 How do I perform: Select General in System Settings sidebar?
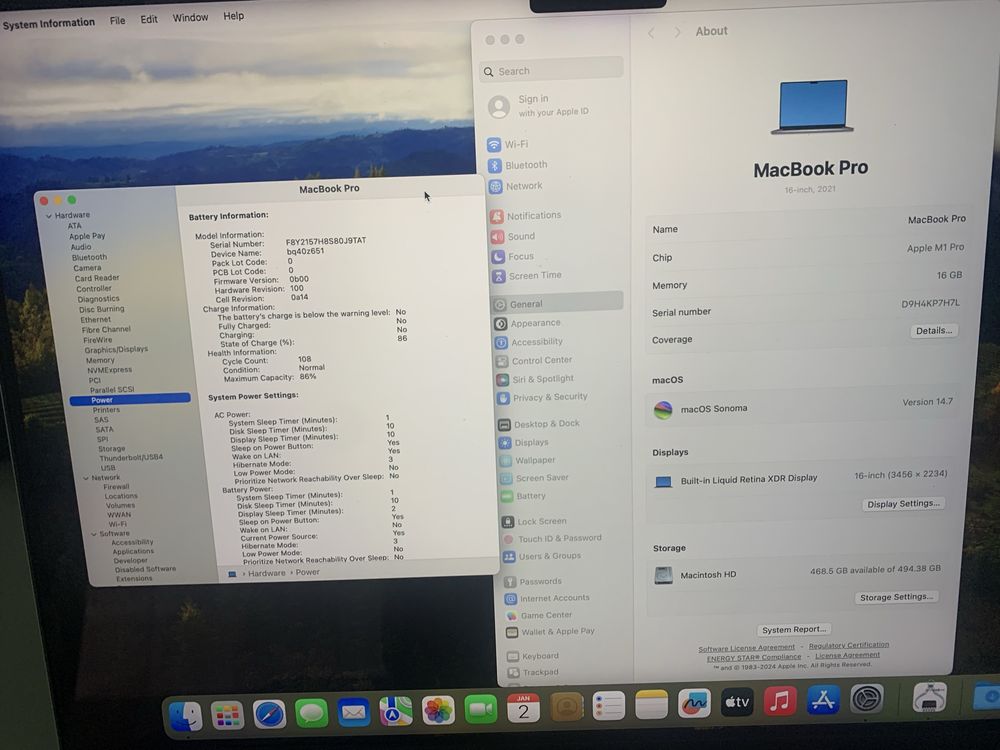tap(557, 304)
